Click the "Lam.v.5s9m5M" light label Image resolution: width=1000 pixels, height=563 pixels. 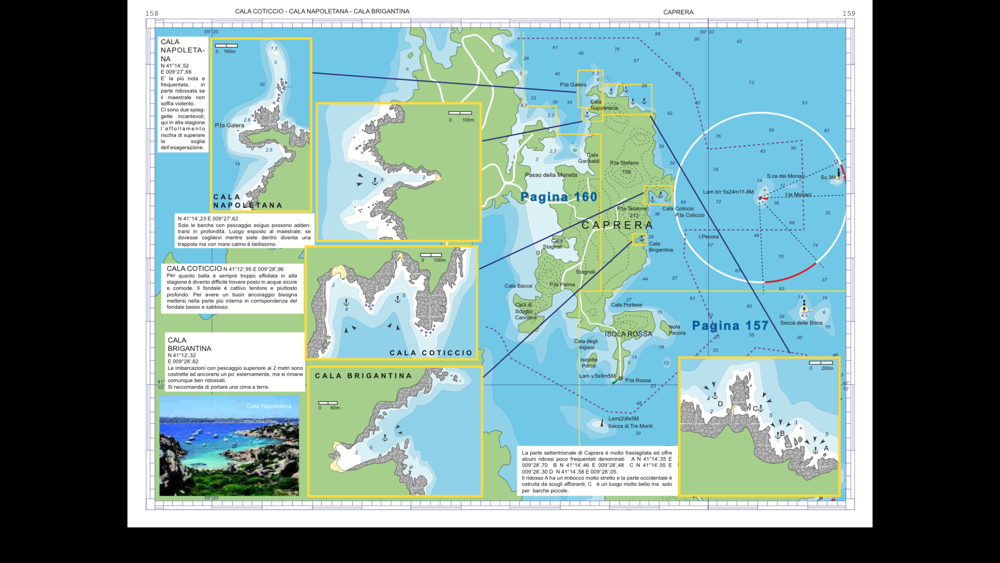(x=597, y=376)
